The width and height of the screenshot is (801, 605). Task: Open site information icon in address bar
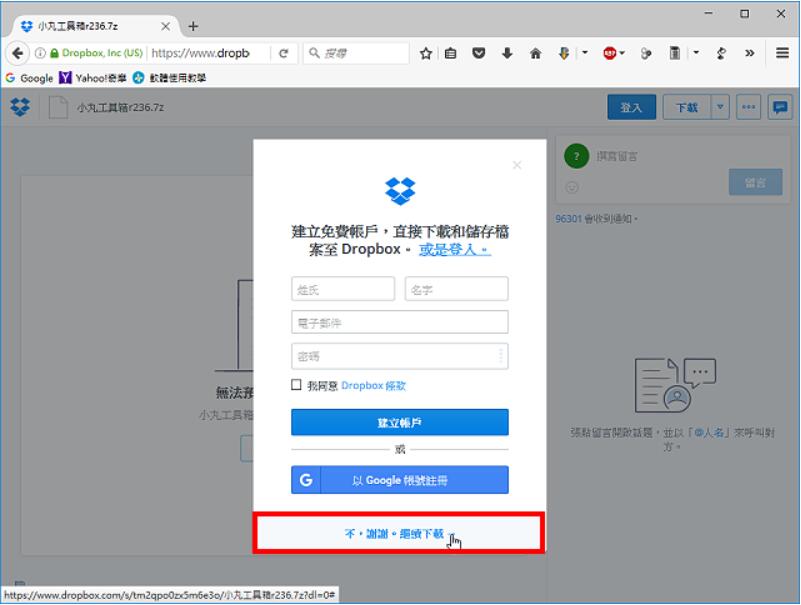40,53
